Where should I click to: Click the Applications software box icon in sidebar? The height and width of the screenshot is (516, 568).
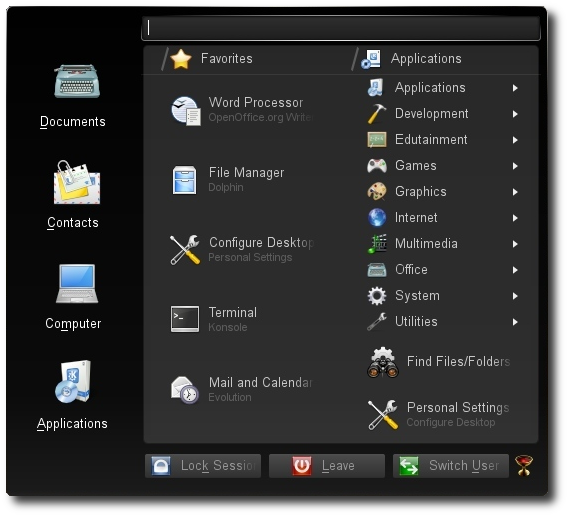73,382
